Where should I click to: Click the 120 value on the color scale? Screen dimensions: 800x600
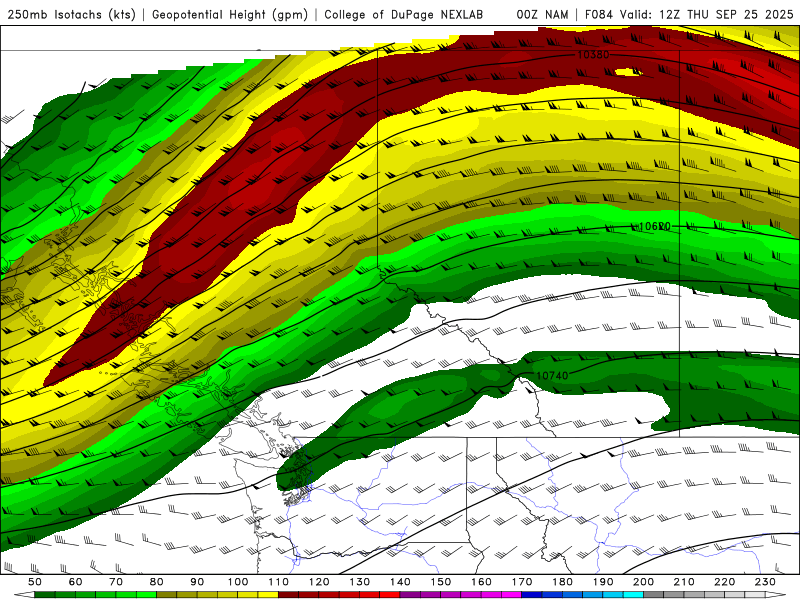(x=319, y=582)
